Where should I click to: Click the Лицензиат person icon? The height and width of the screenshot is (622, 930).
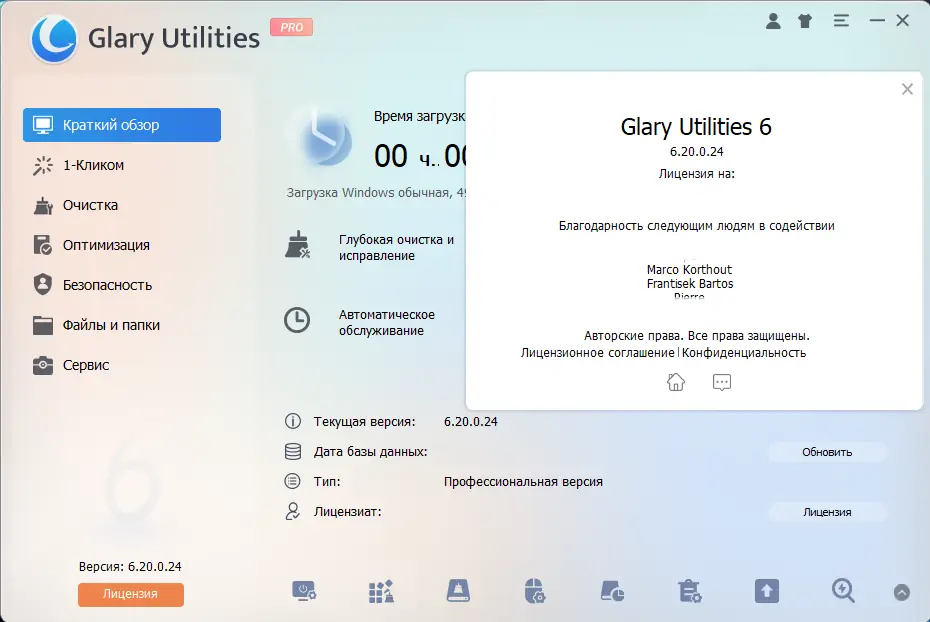(292, 511)
